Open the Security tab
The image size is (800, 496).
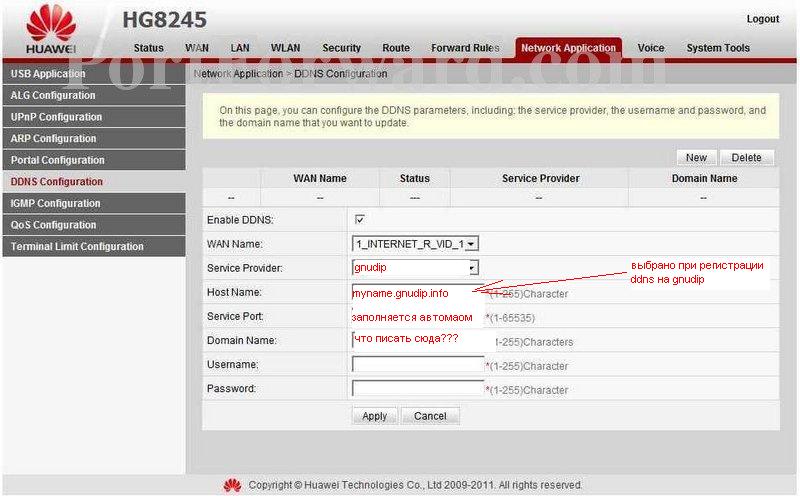[341, 48]
